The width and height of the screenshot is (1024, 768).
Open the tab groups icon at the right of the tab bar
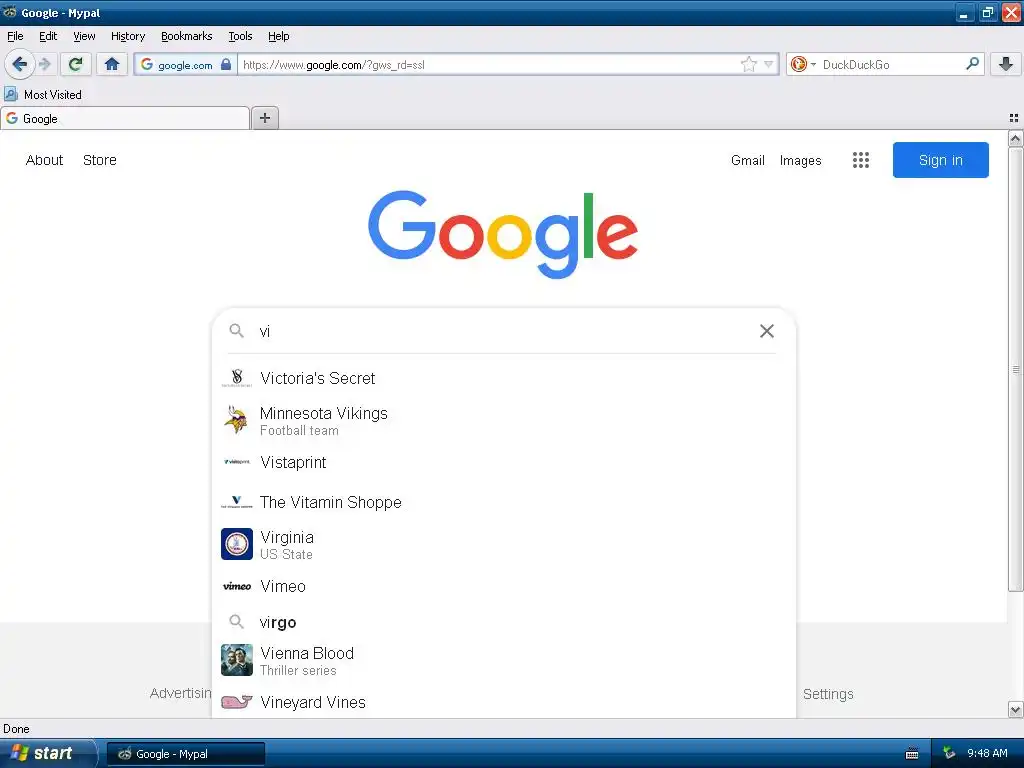1014,118
